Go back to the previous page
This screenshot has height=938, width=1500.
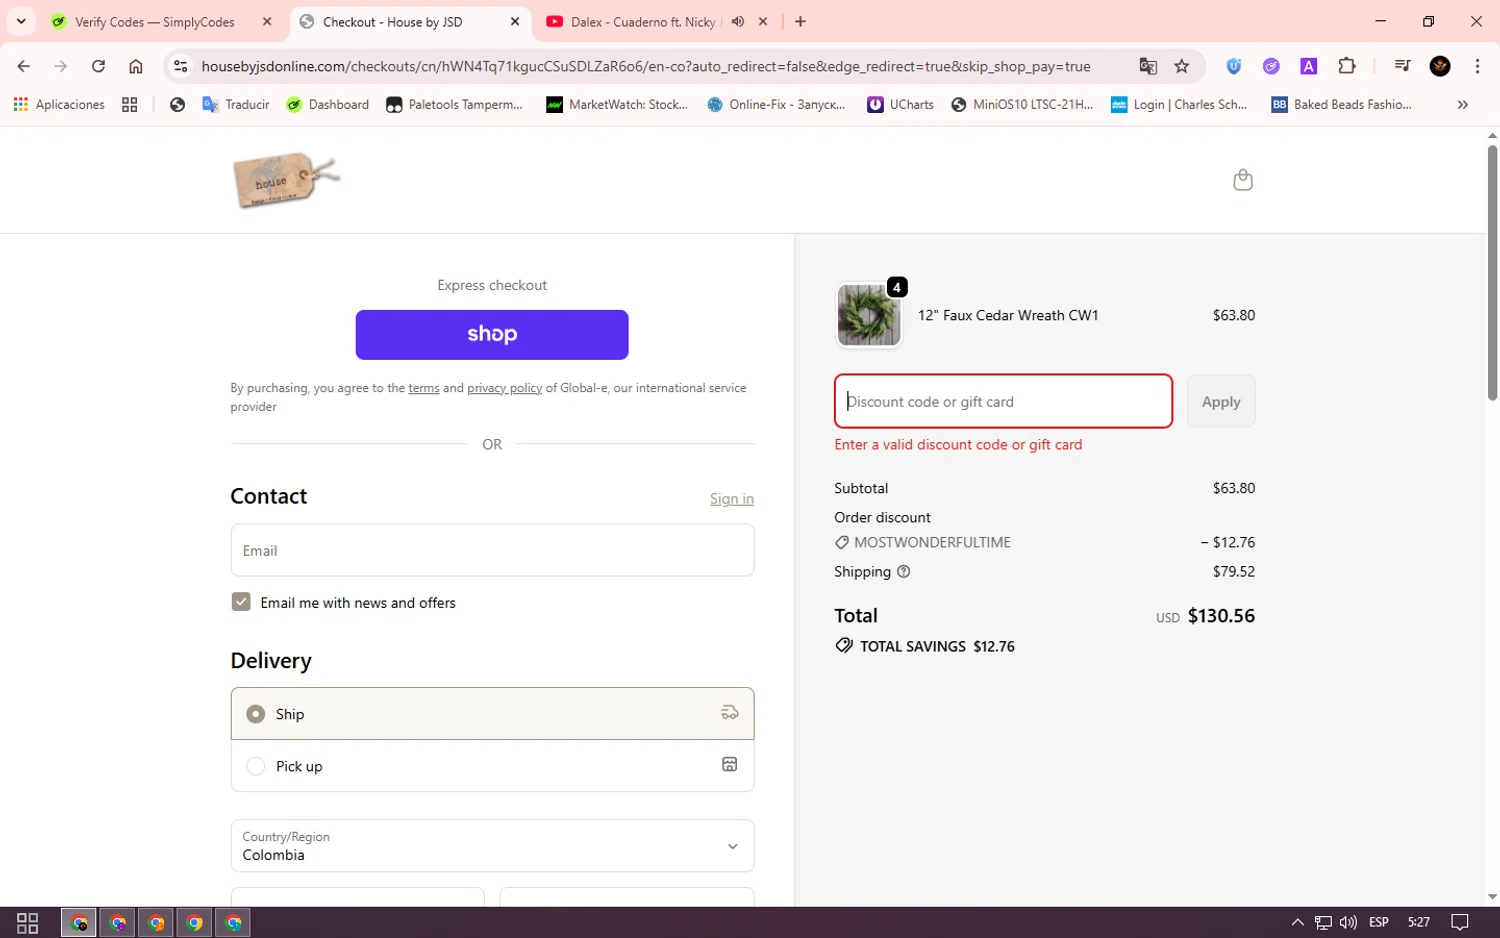(x=23, y=66)
